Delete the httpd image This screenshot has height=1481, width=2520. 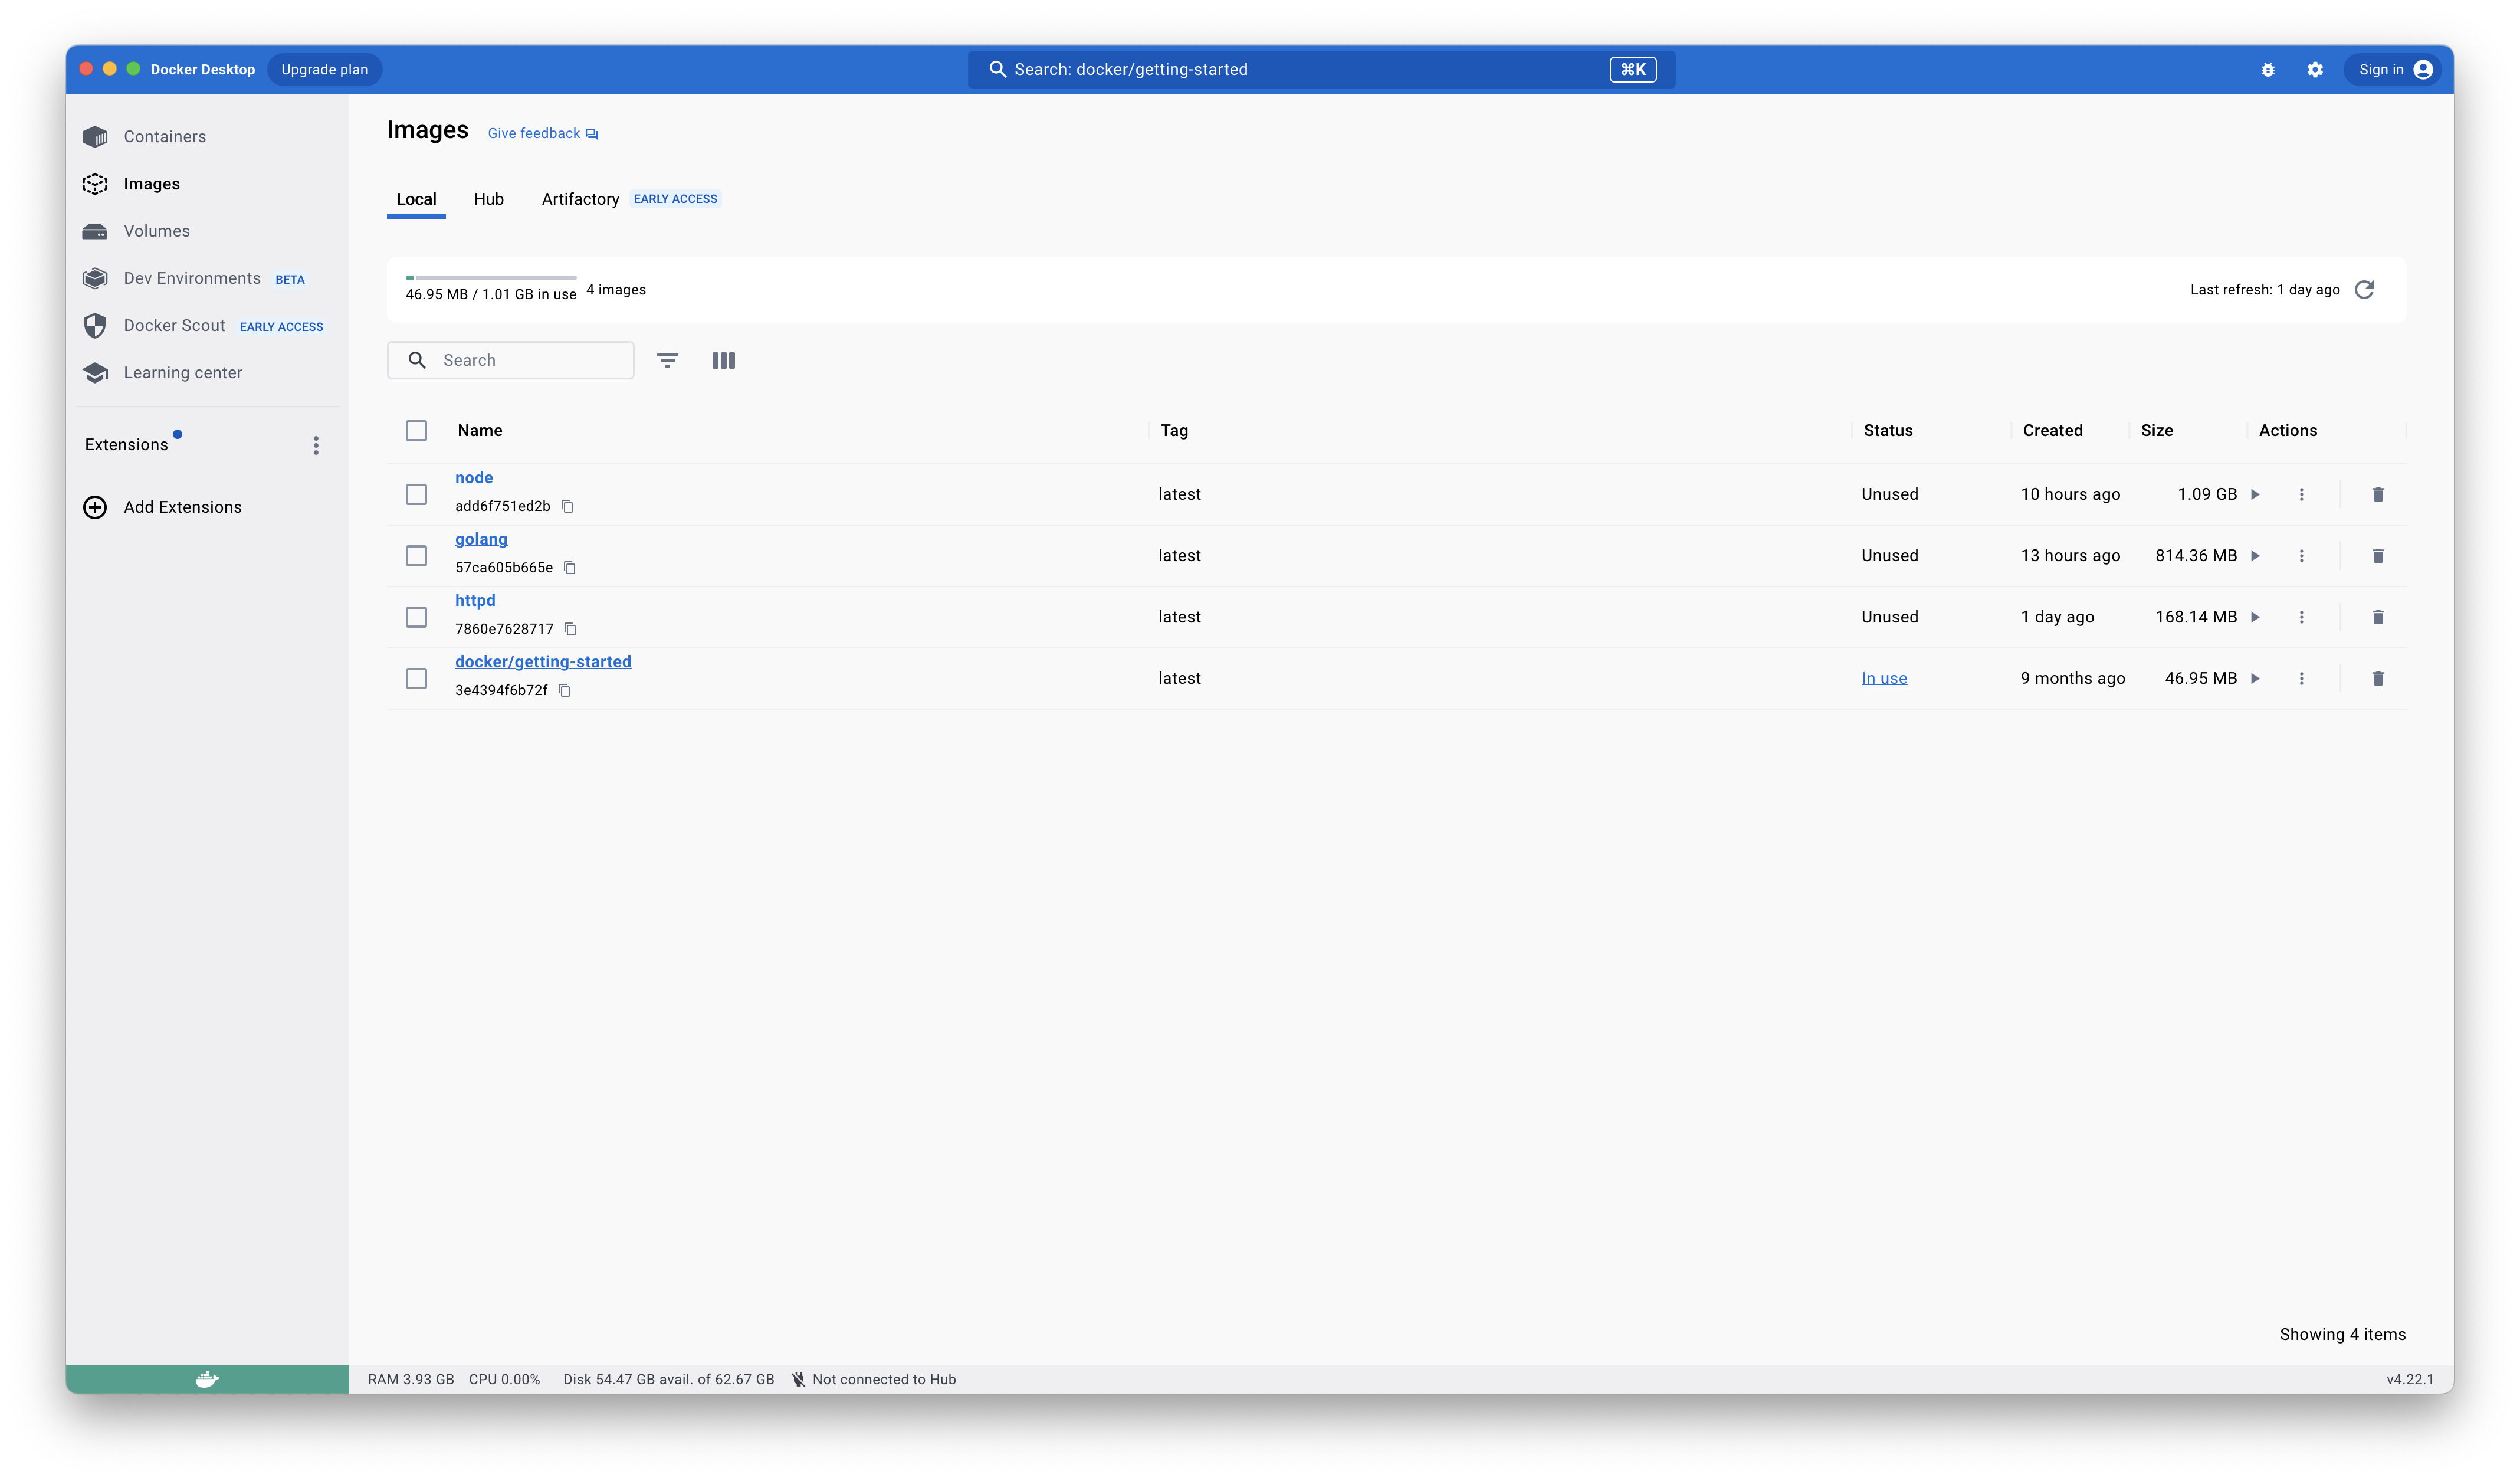pos(2378,618)
